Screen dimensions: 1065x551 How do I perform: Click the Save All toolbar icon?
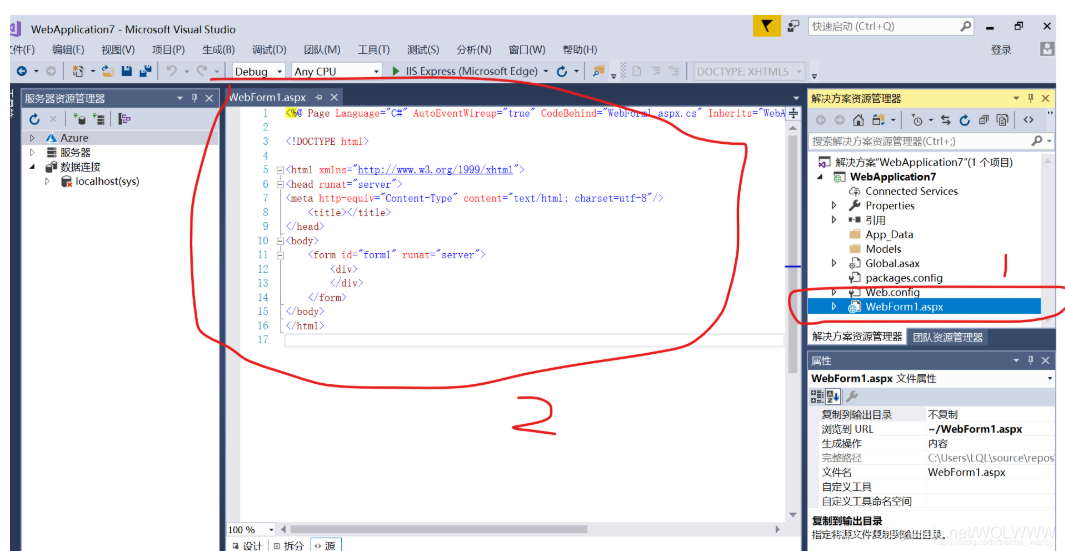coord(145,71)
